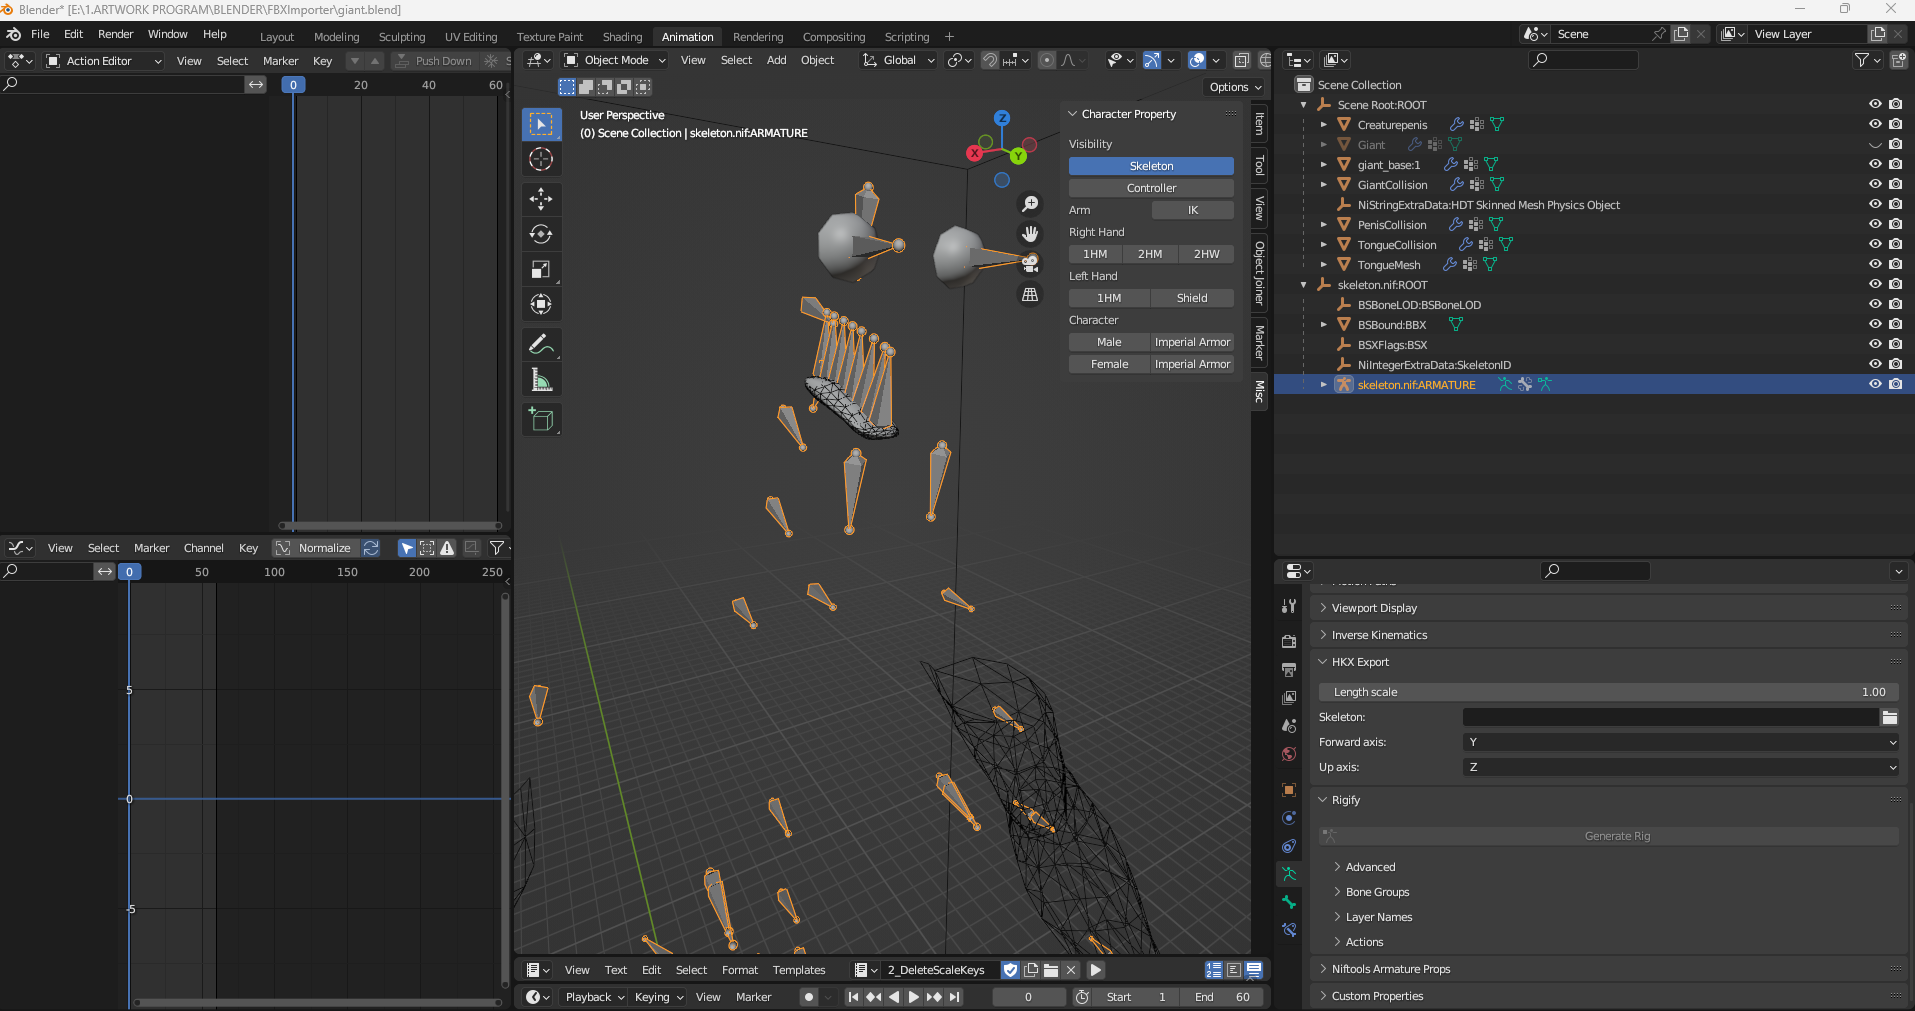The image size is (1915, 1011).
Task: Collapse the skeleton.nif:ROOT hierarchy
Action: (x=1303, y=285)
